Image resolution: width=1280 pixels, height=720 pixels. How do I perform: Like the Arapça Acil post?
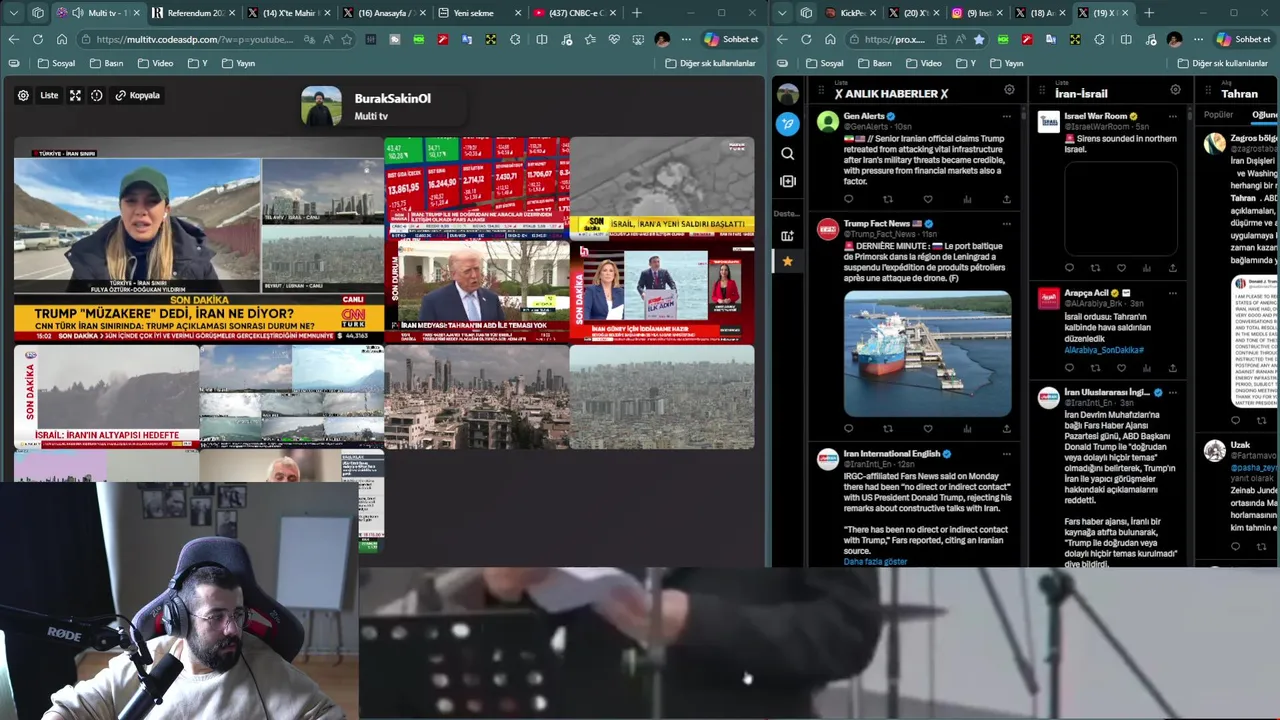click(x=1121, y=368)
